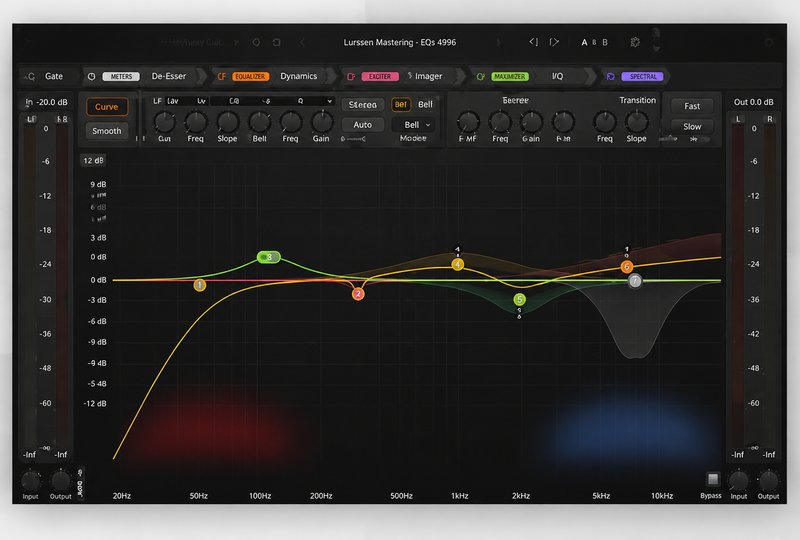
Task: Select the yellow EQ node 4
Action: (x=458, y=264)
